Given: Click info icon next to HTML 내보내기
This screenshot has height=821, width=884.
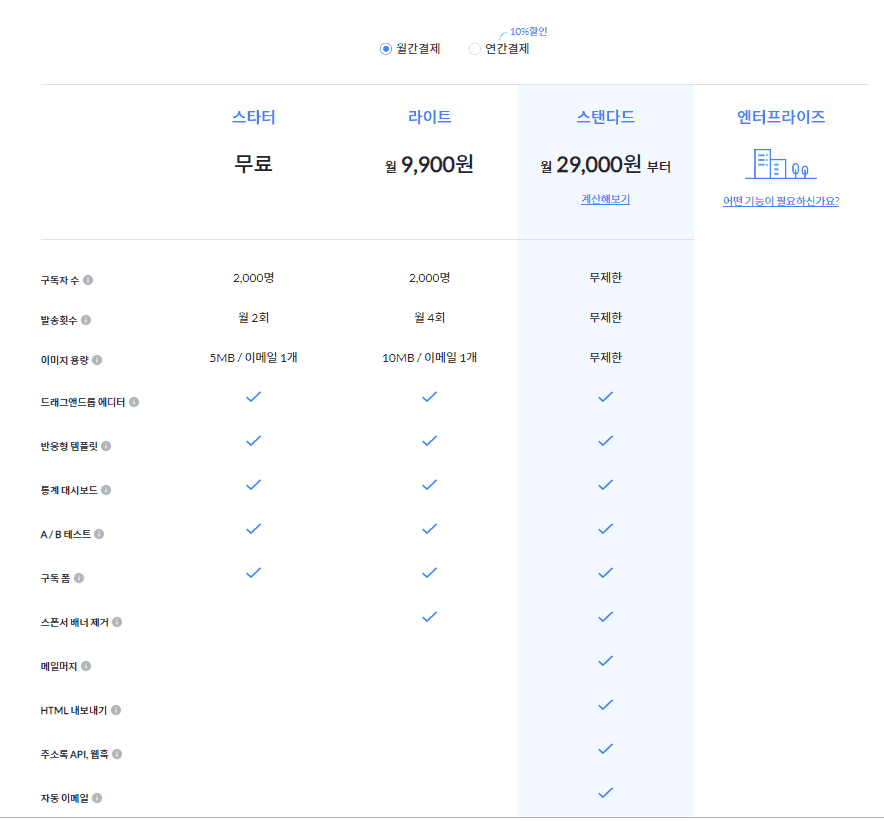Looking at the screenshot, I should tap(116, 710).
